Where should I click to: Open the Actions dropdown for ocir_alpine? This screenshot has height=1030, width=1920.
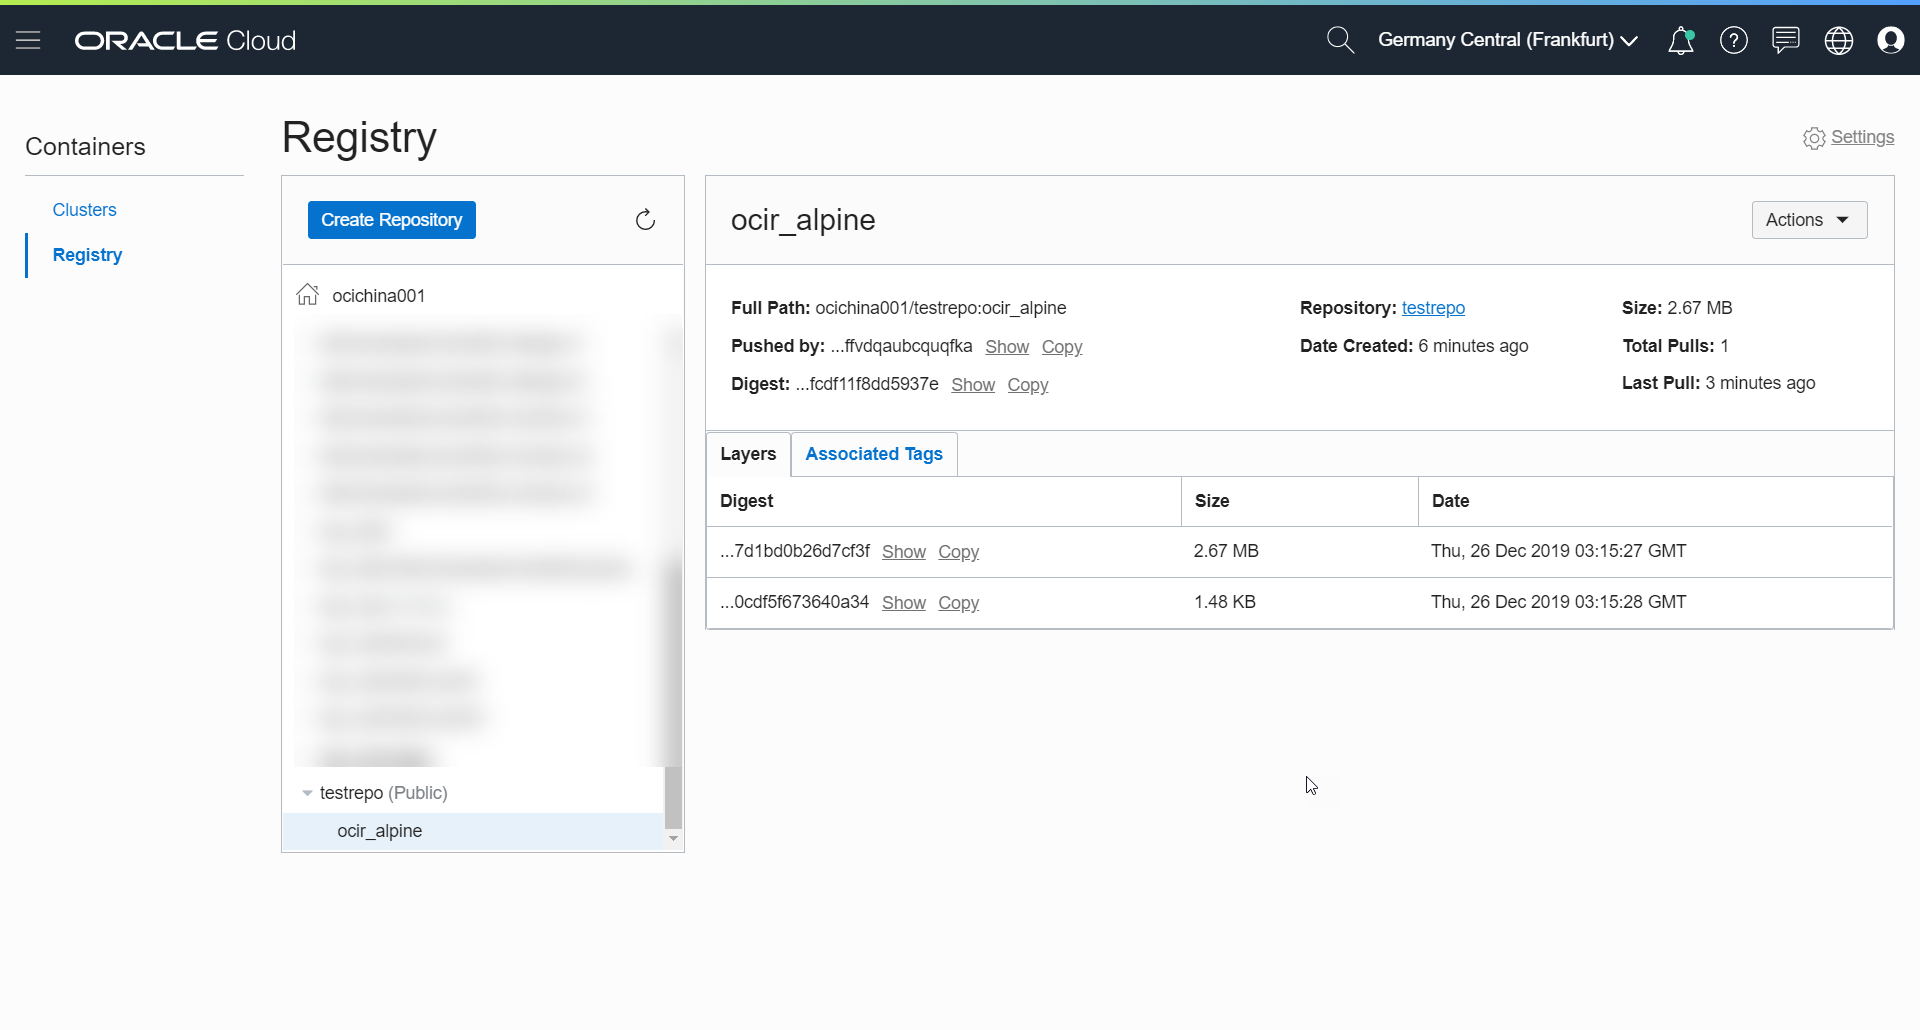[1810, 219]
